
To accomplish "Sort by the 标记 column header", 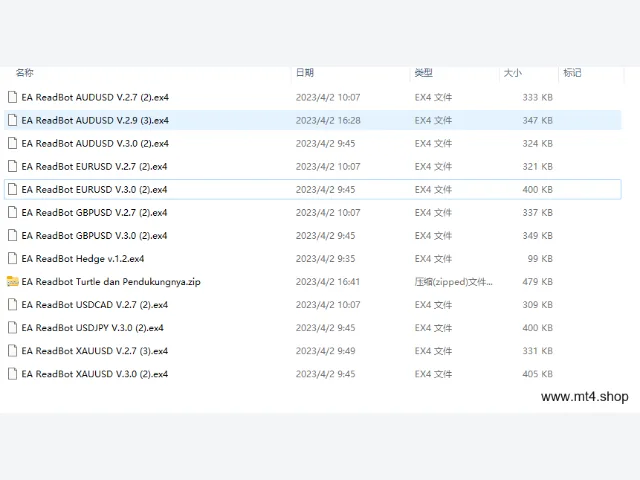I will (572, 73).
